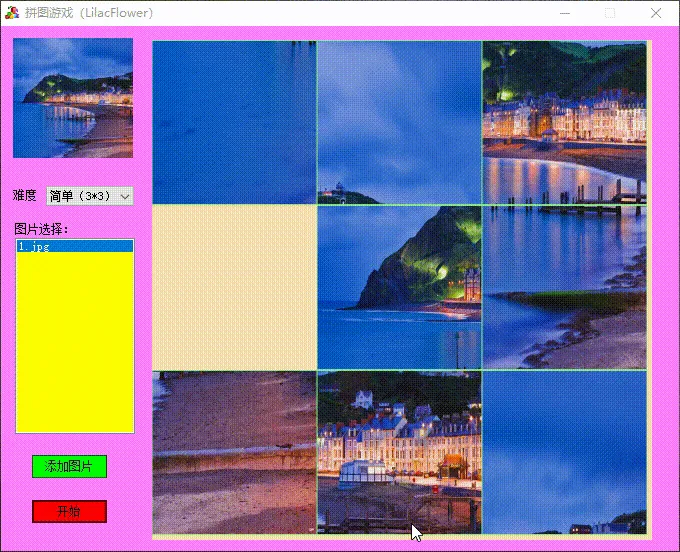This screenshot has height=552, width=680.
Task: Click the top-right tile with lit buildings and pier
Action: pyautogui.click(x=565, y=122)
